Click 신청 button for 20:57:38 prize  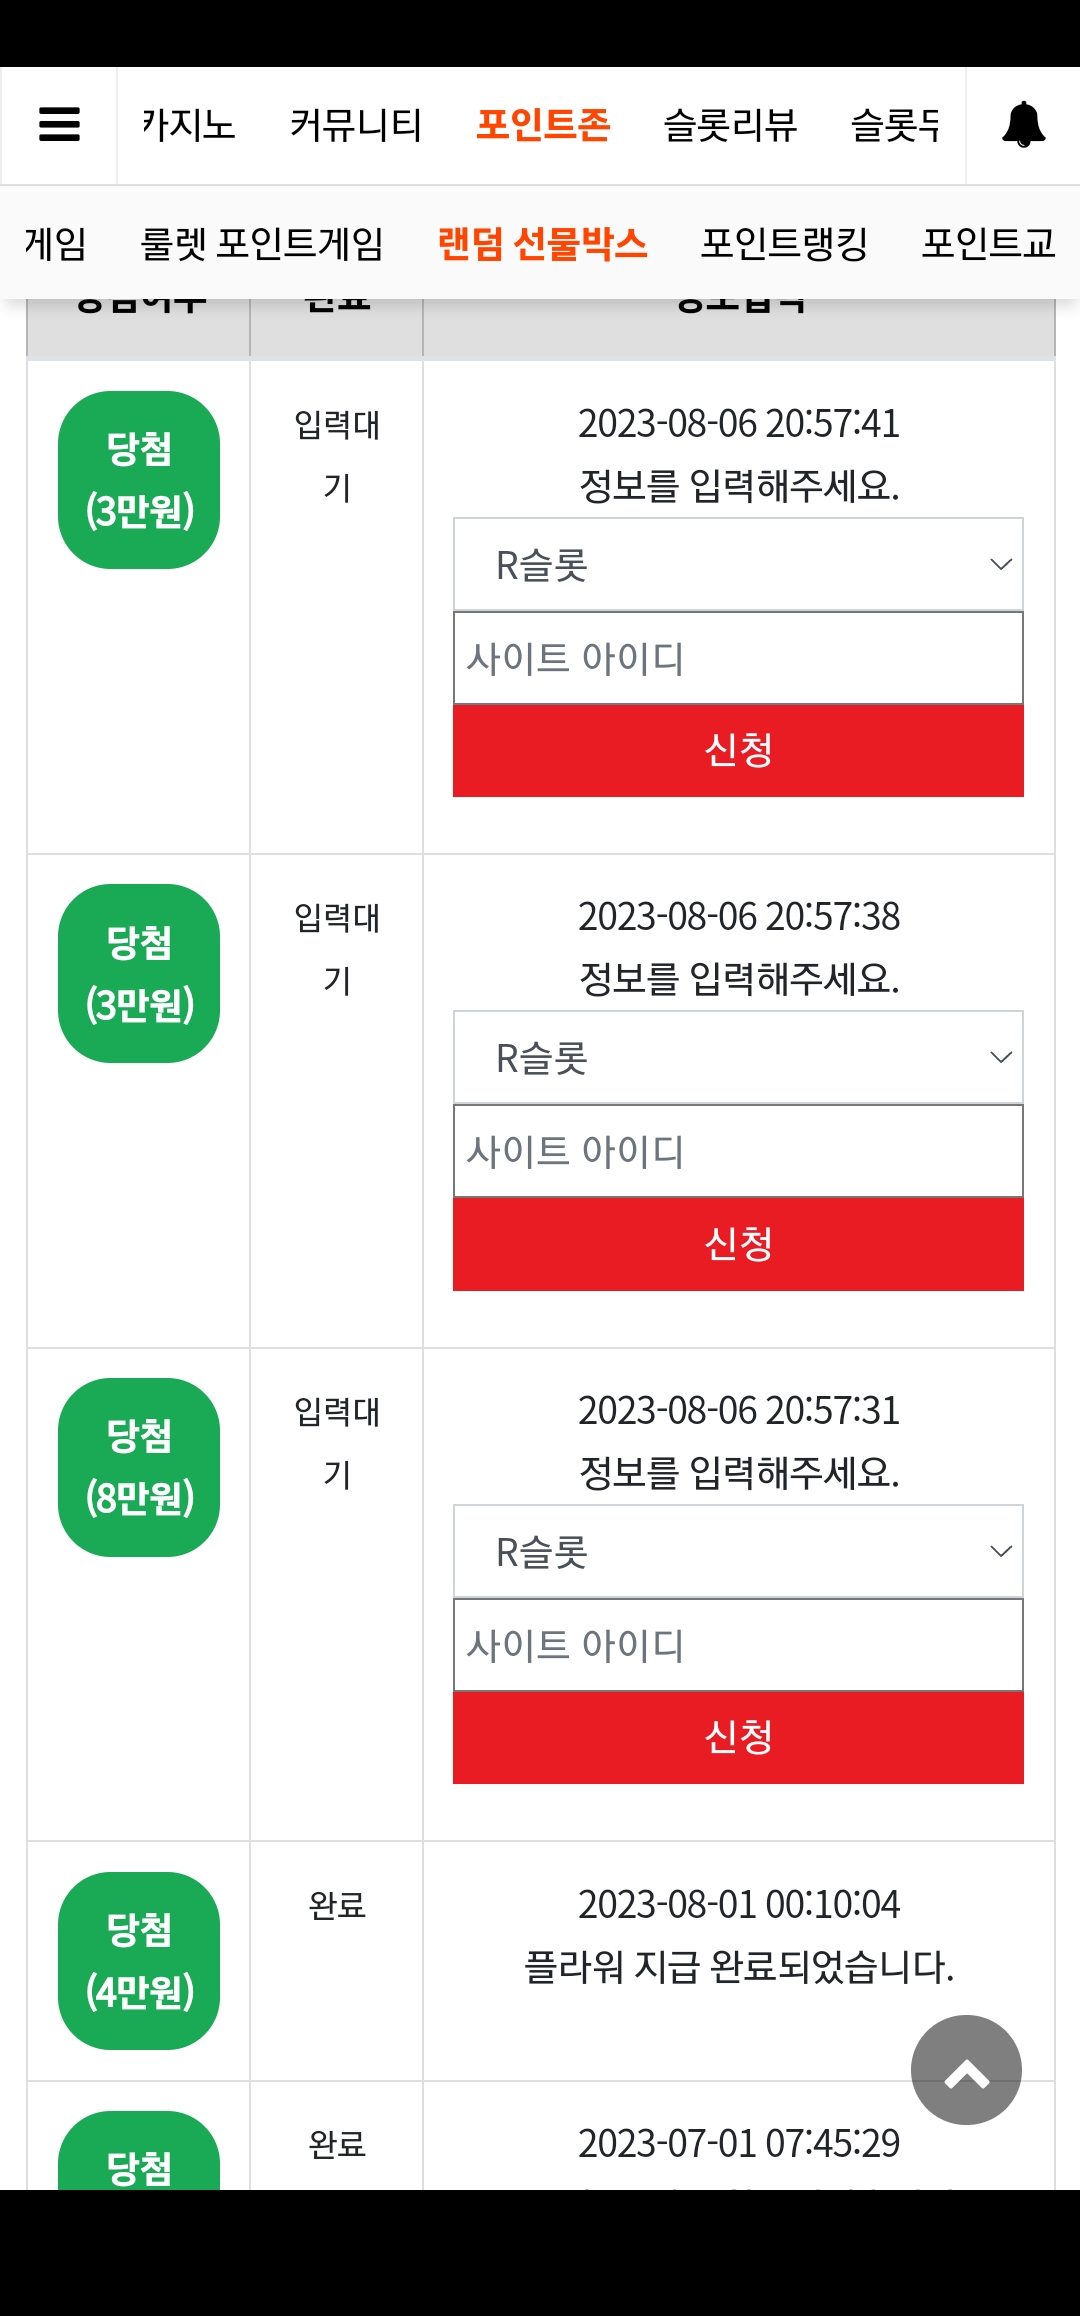[x=738, y=1244]
